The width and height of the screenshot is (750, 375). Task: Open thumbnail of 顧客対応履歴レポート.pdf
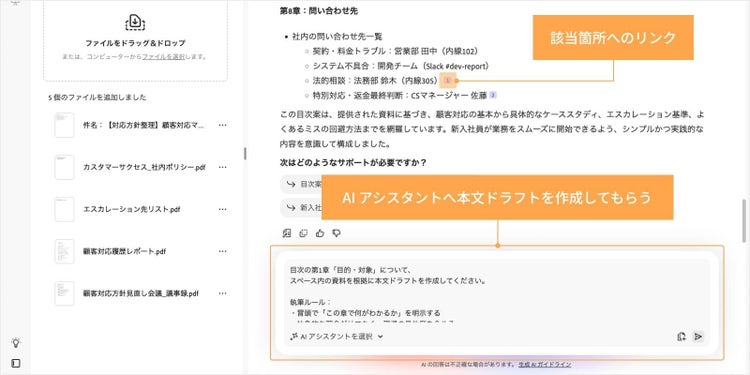click(64, 252)
